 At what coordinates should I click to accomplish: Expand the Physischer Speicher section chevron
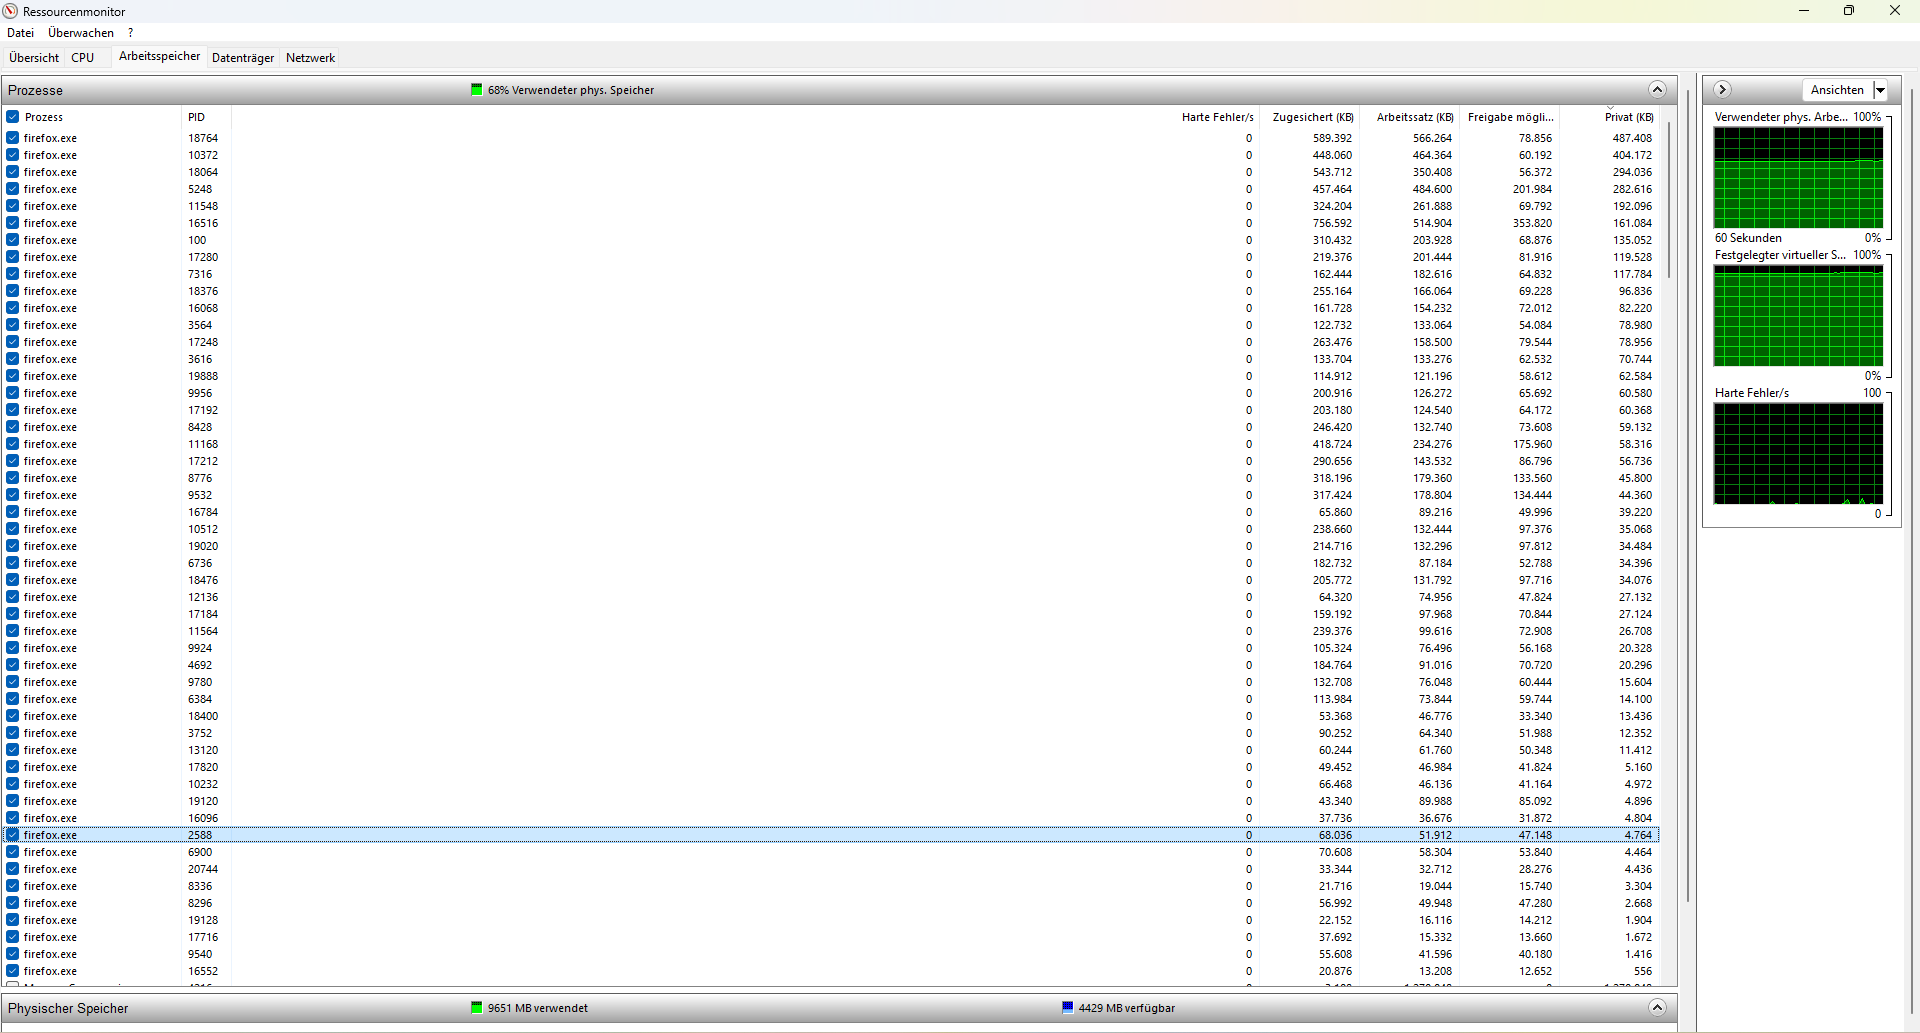(x=1657, y=1007)
